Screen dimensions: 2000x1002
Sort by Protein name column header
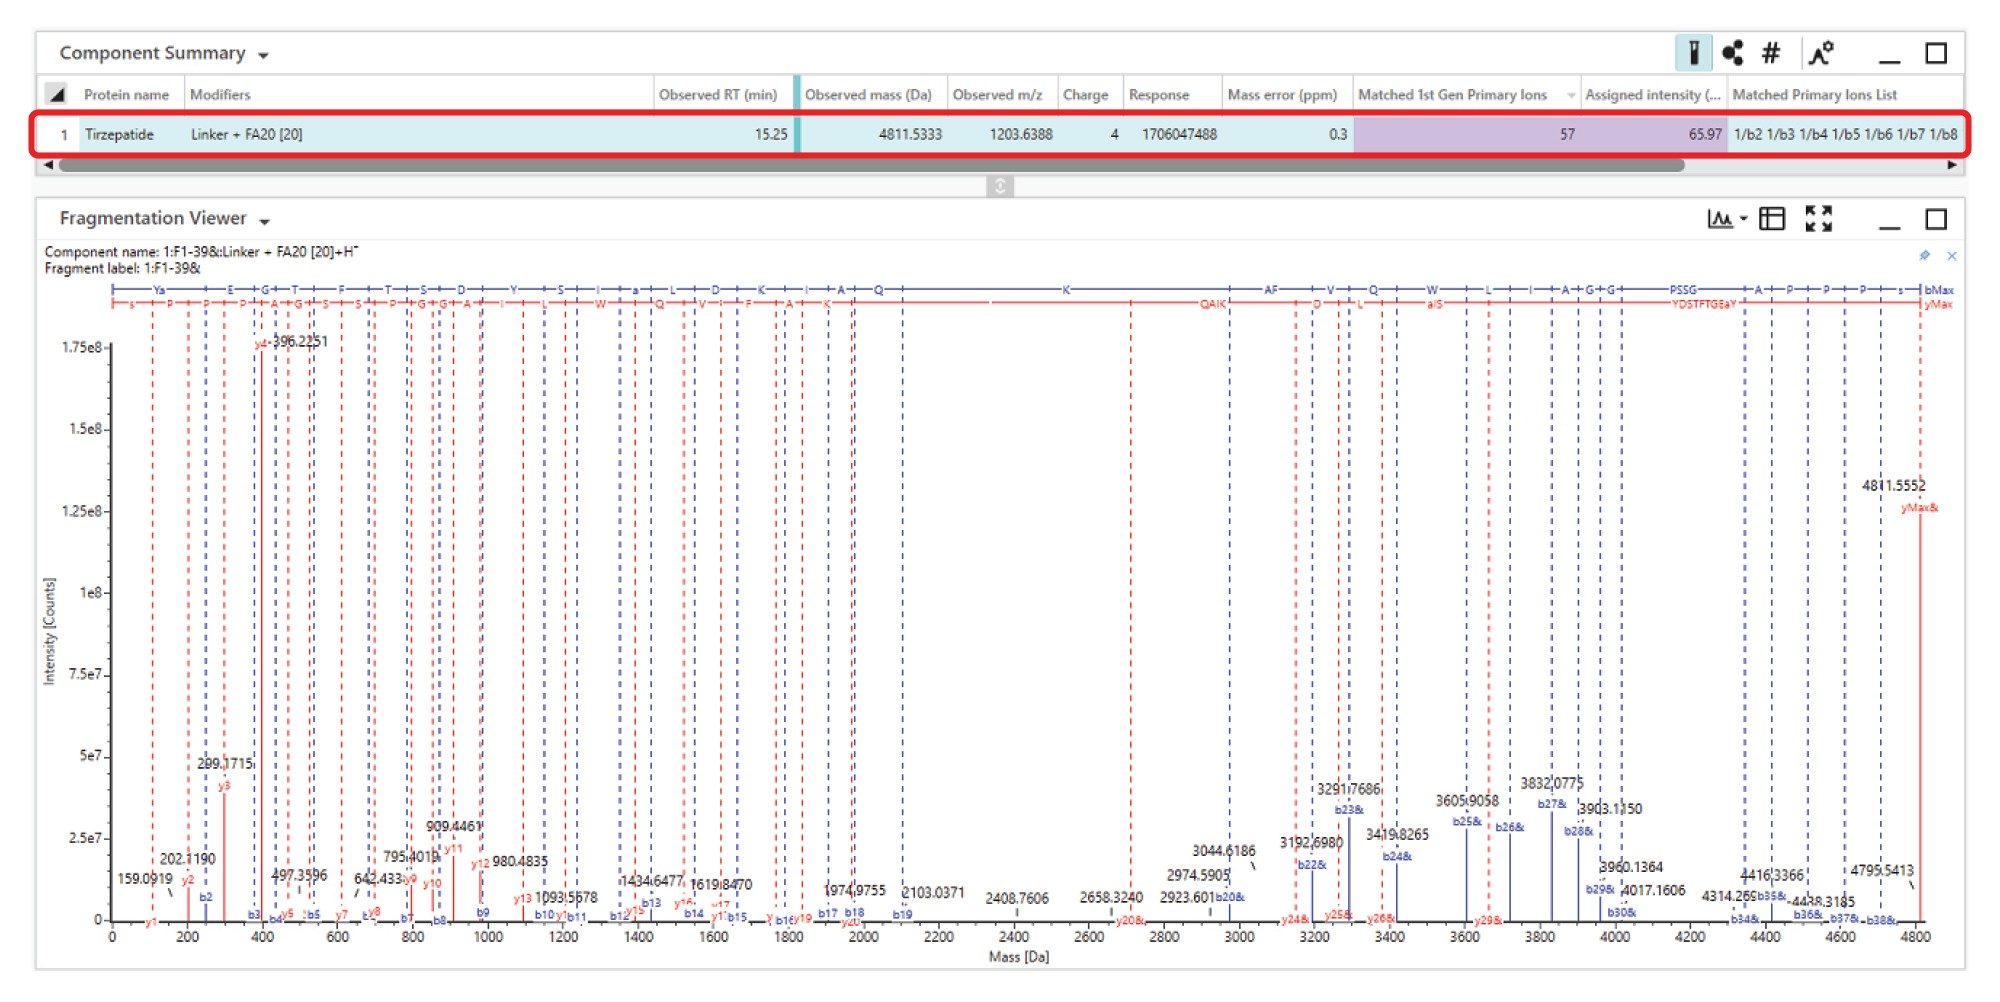pyautogui.click(x=126, y=95)
